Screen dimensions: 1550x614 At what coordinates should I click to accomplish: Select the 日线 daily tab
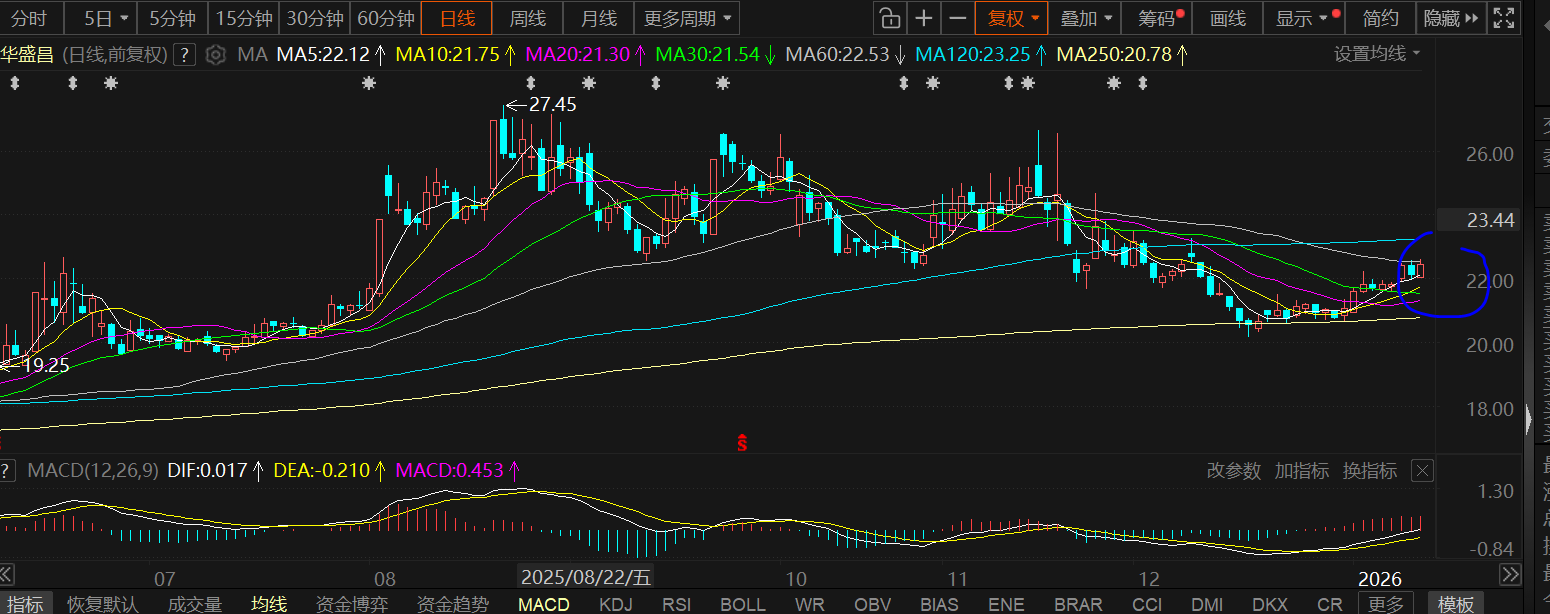click(457, 18)
